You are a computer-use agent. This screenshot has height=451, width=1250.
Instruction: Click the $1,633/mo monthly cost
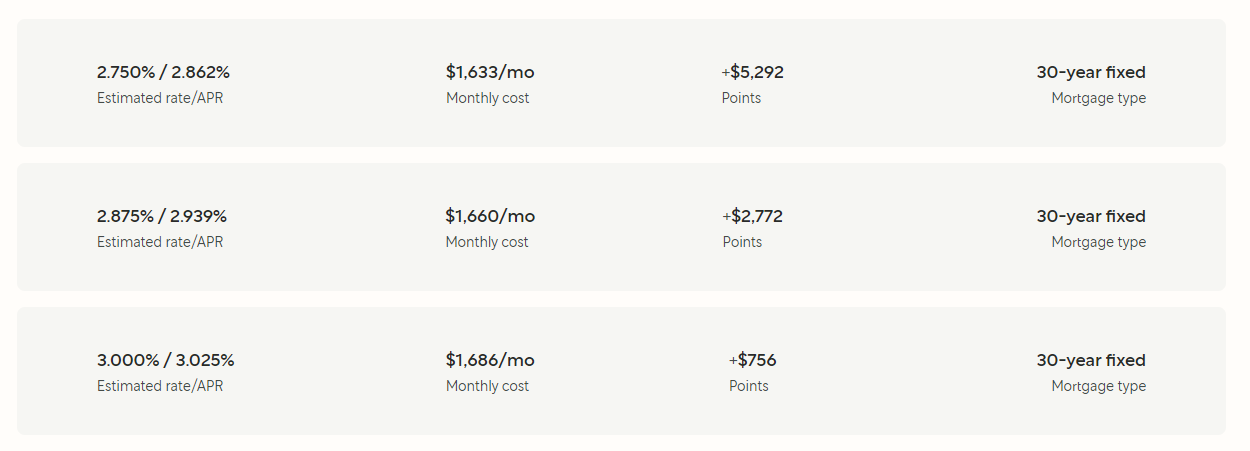pos(490,72)
